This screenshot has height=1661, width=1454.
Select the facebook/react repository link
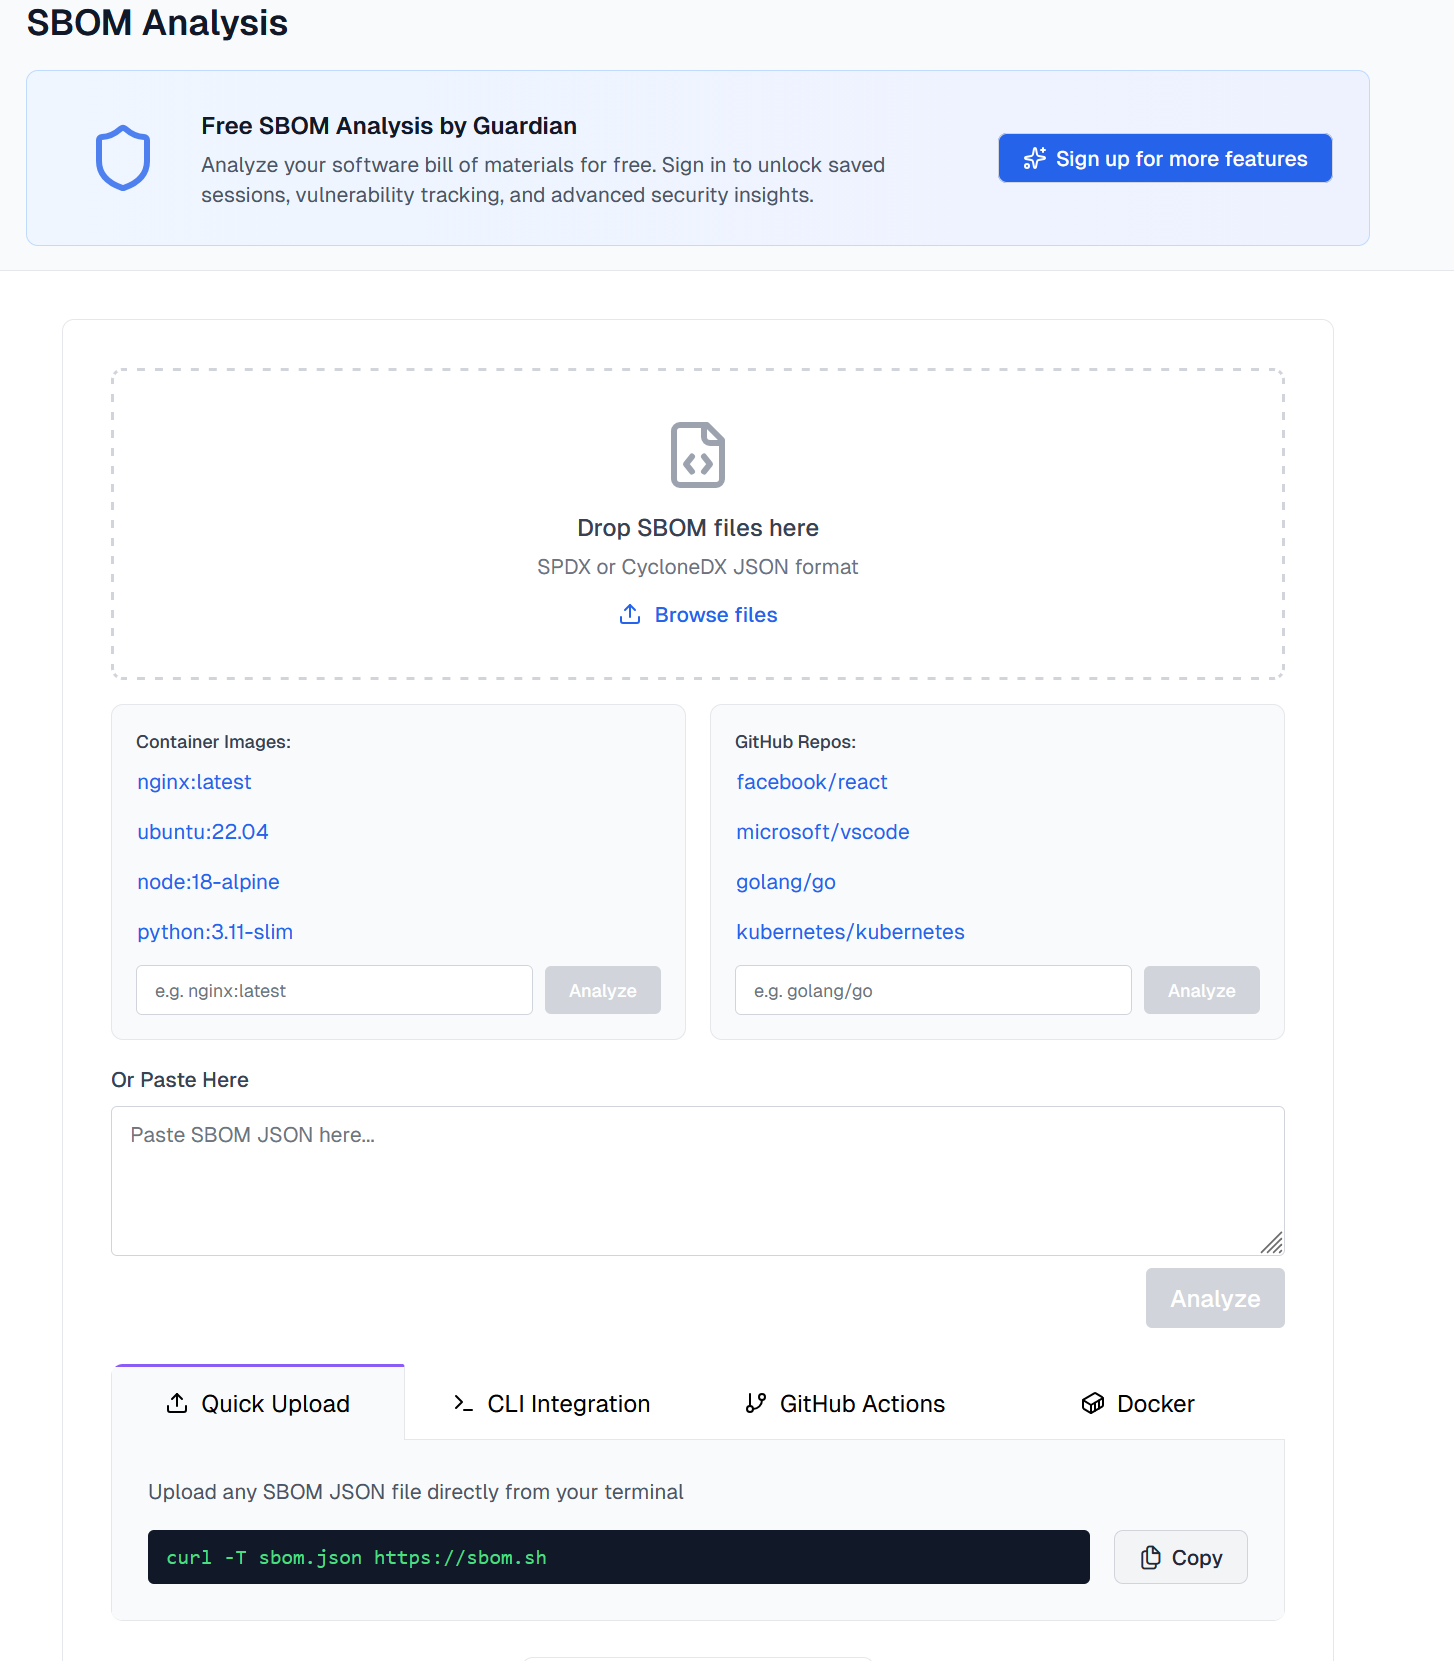[811, 782]
